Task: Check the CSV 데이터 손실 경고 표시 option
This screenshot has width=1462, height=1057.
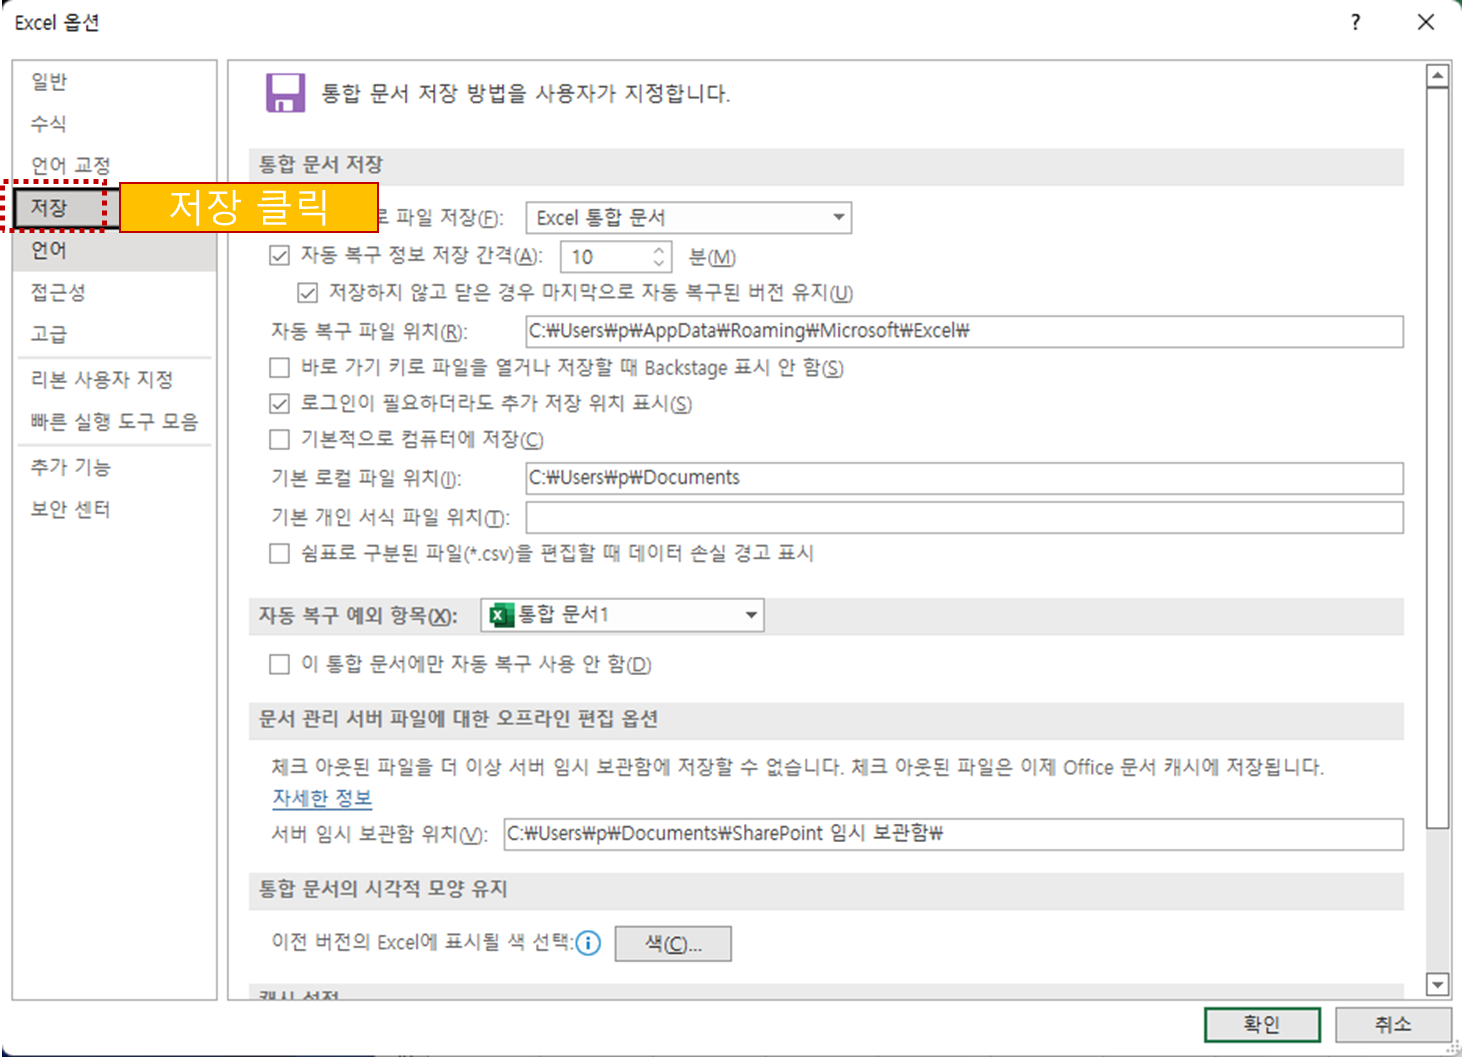Action: pos(279,553)
